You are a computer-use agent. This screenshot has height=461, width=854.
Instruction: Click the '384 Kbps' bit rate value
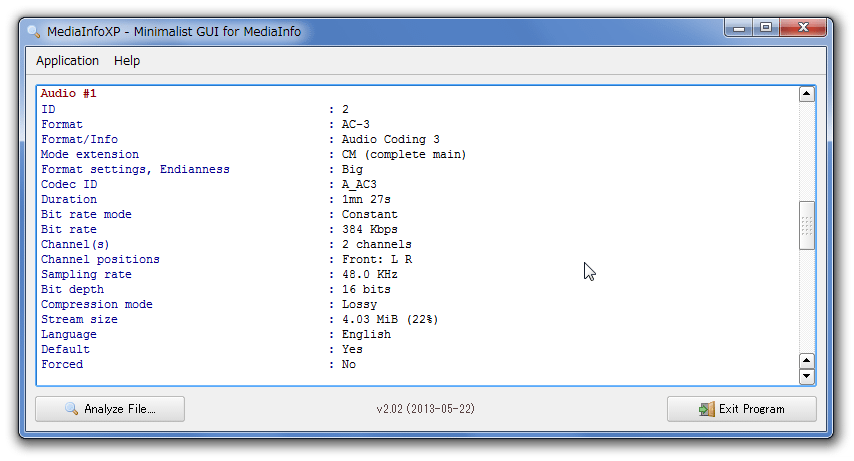pyautogui.click(x=369, y=229)
